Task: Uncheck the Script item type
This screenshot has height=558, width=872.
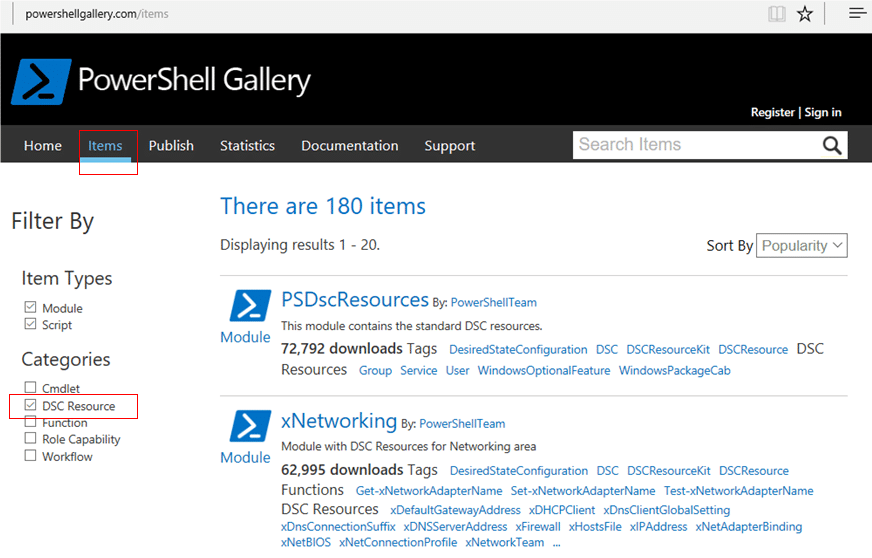Action: tap(31, 324)
